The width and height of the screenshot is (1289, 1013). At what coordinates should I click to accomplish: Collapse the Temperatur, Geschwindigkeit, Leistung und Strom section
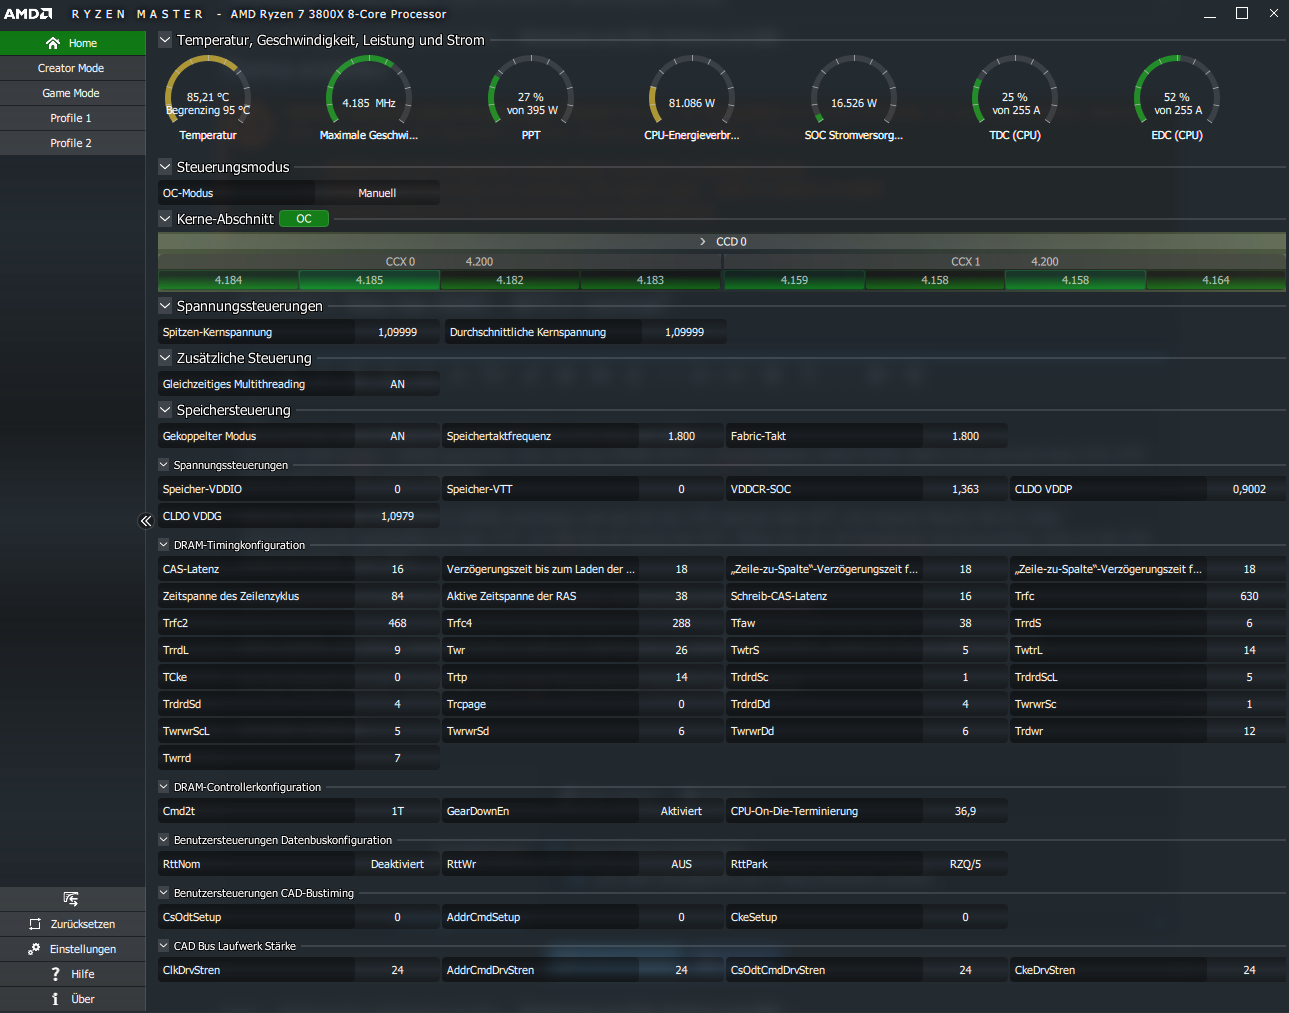(165, 40)
